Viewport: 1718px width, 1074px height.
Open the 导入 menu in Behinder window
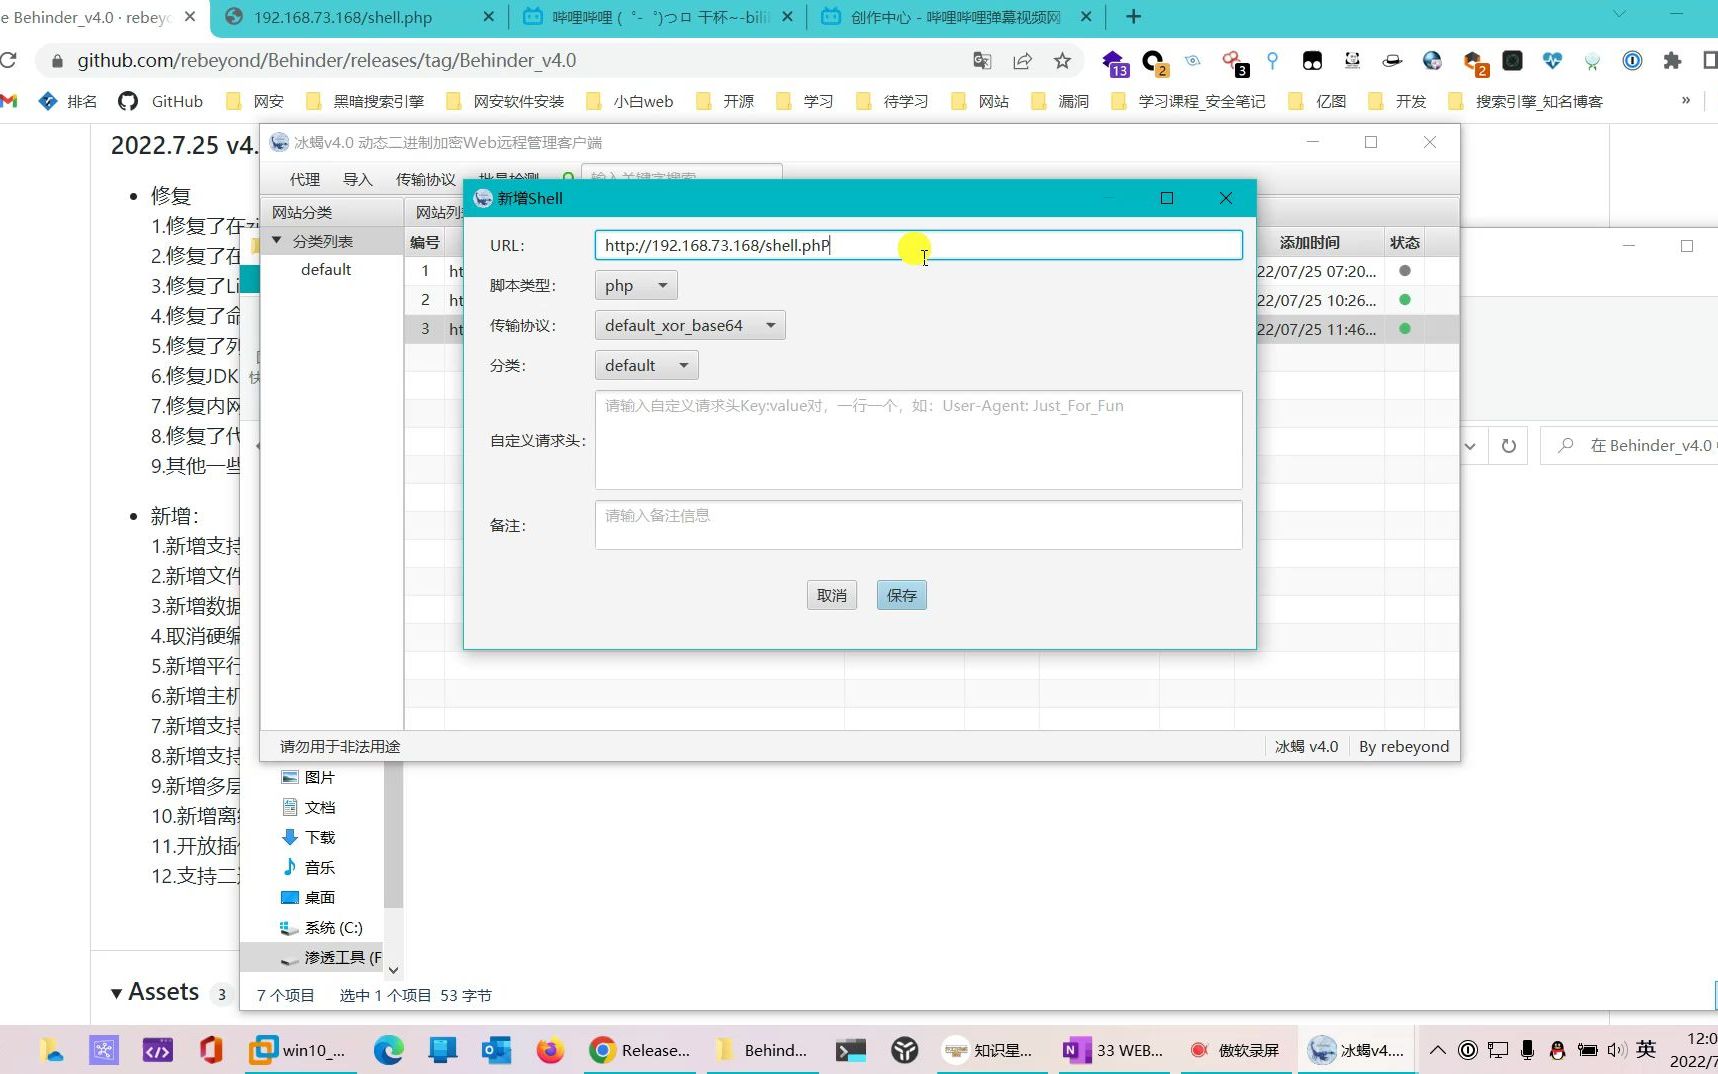click(x=358, y=179)
